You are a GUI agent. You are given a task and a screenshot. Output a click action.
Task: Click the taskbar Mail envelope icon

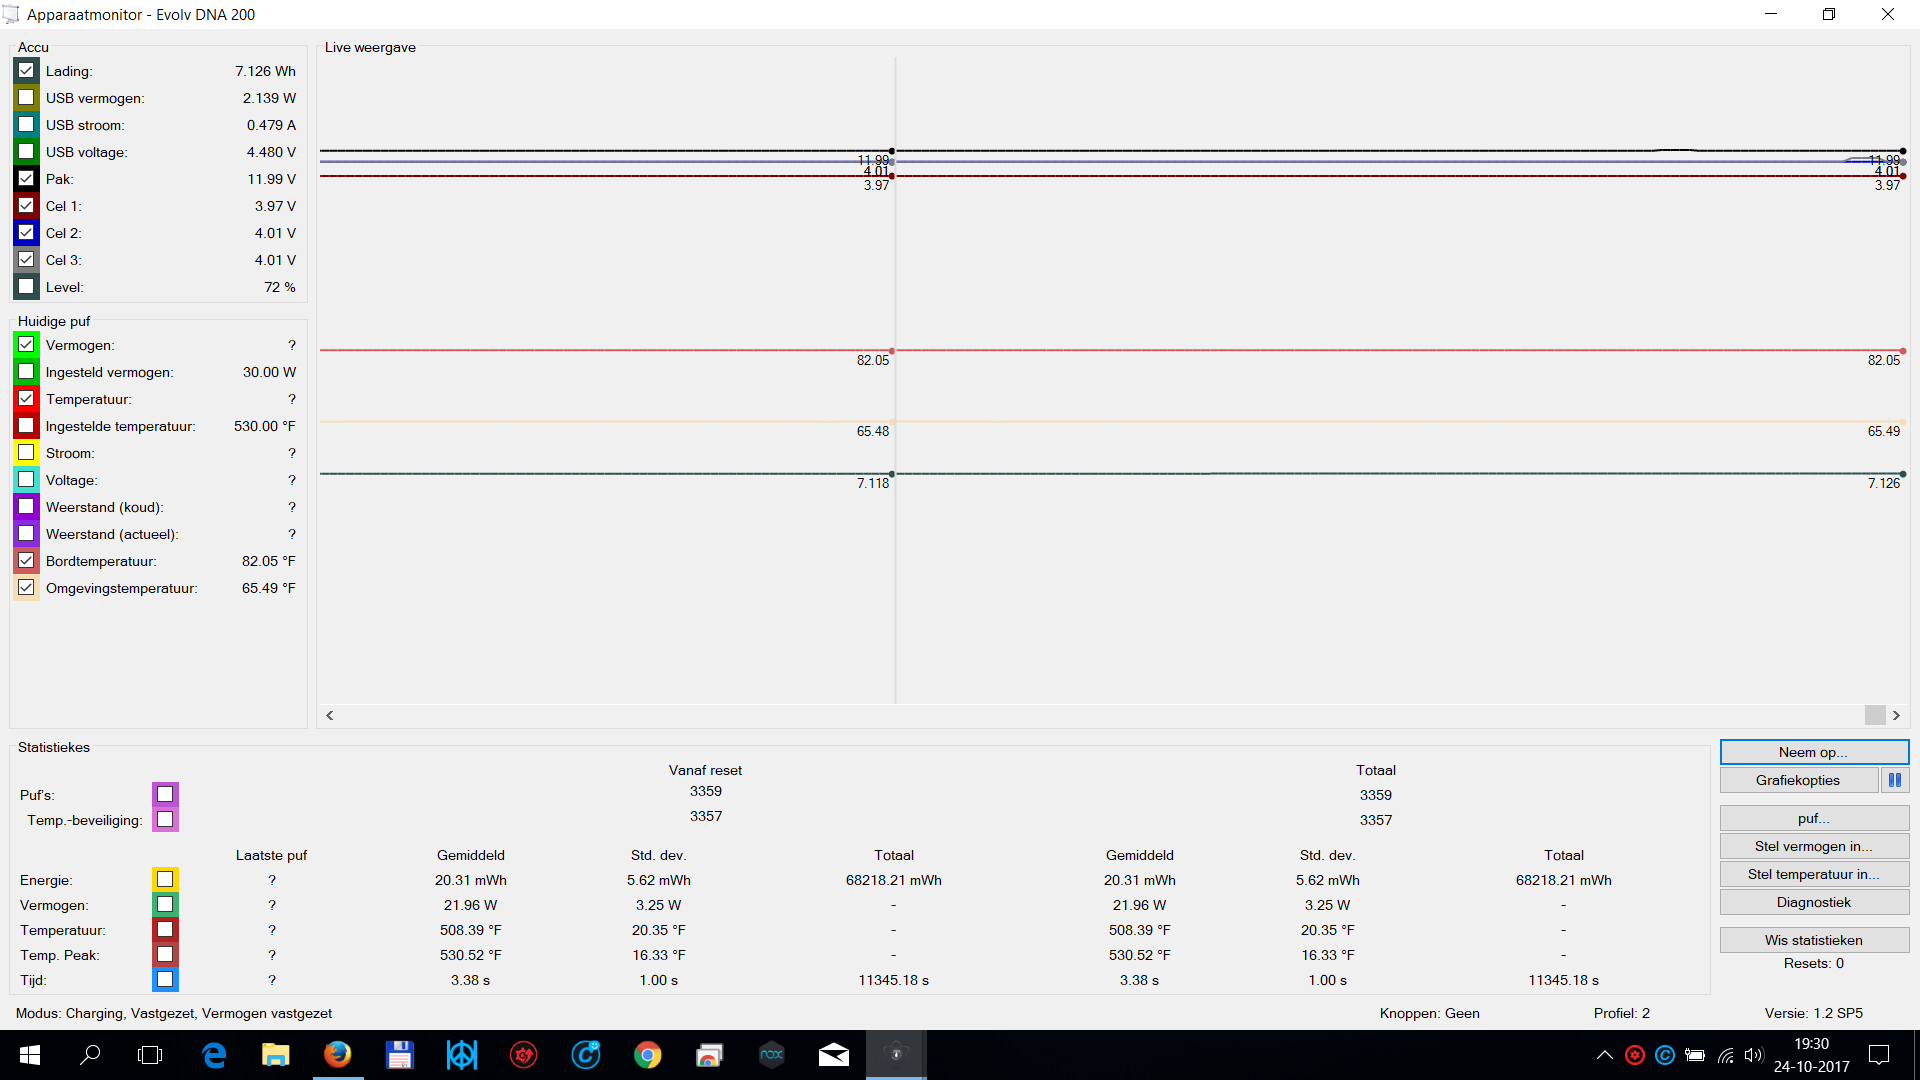[x=833, y=1055]
